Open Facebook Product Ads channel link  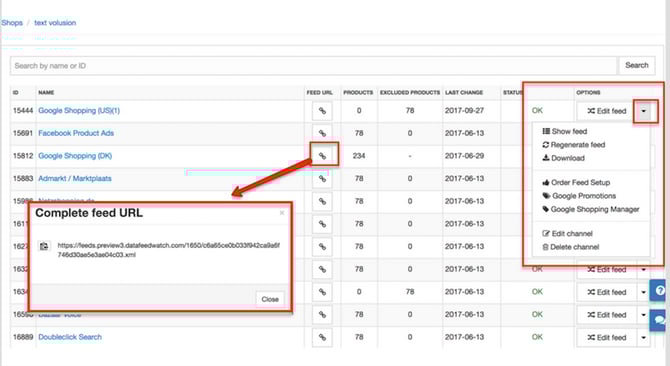coord(76,133)
